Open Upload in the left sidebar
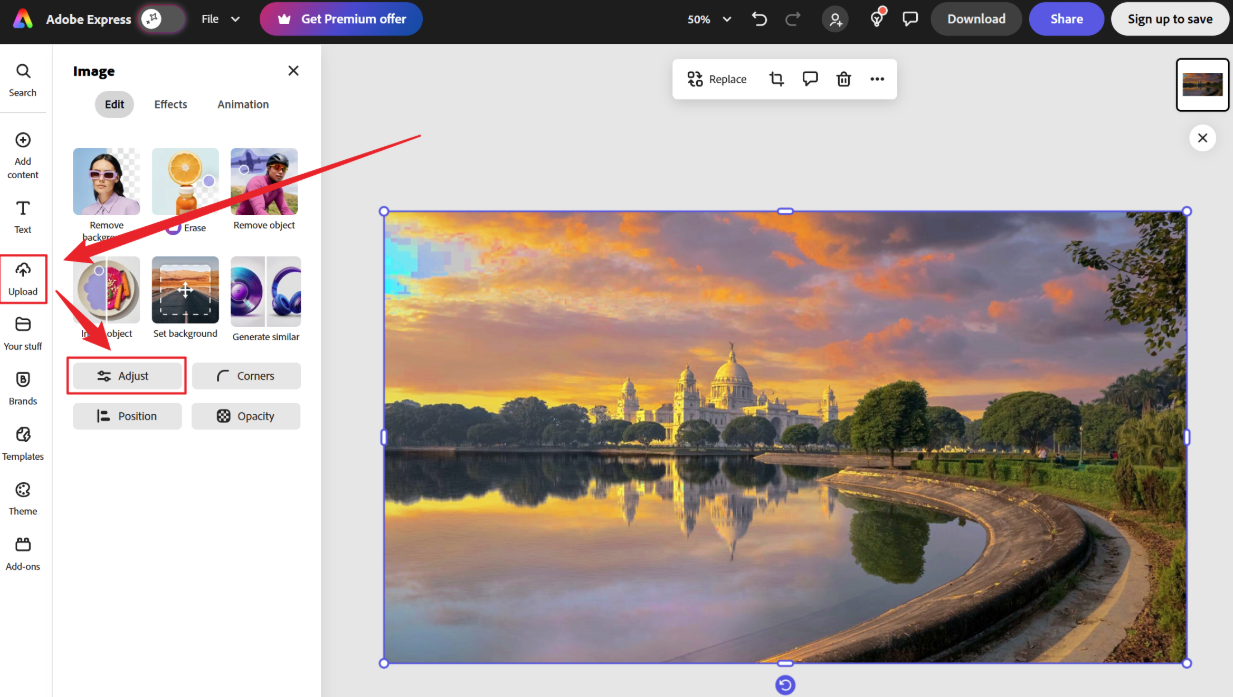 coord(23,278)
